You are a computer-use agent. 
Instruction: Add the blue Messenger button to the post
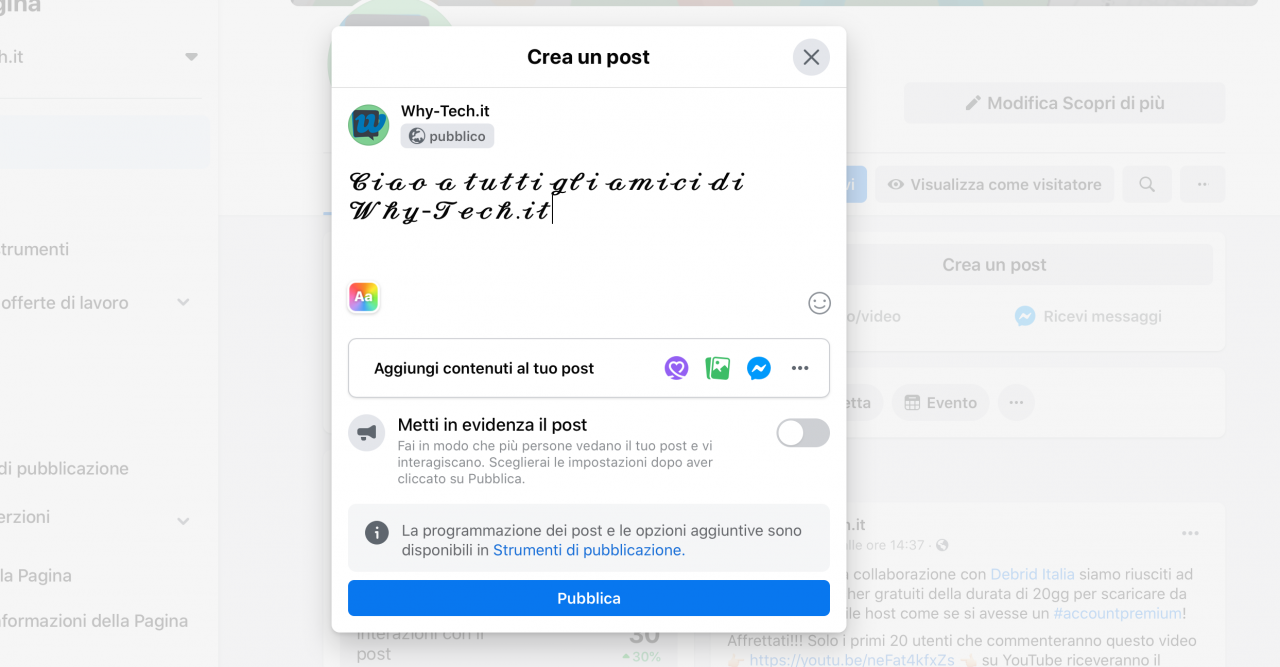[759, 368]
